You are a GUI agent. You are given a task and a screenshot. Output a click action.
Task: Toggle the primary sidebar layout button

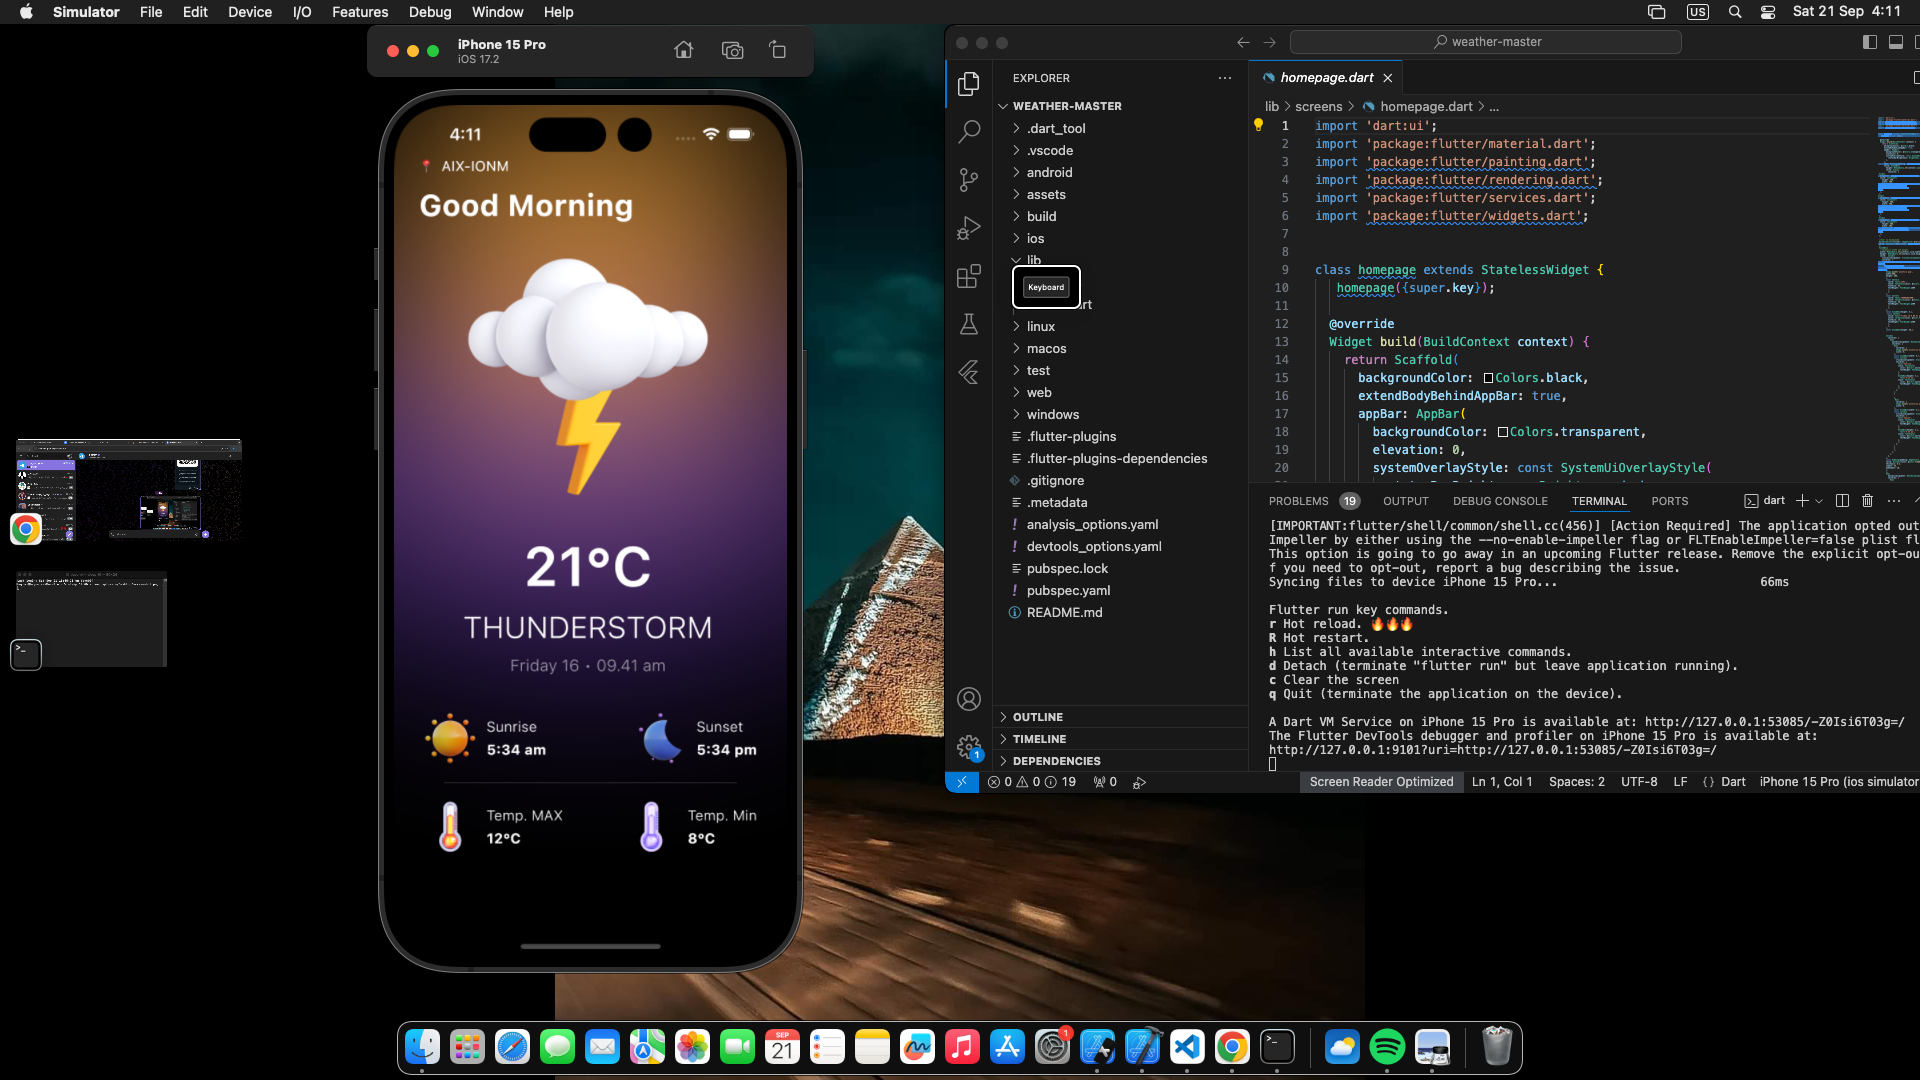point(1869,42)
